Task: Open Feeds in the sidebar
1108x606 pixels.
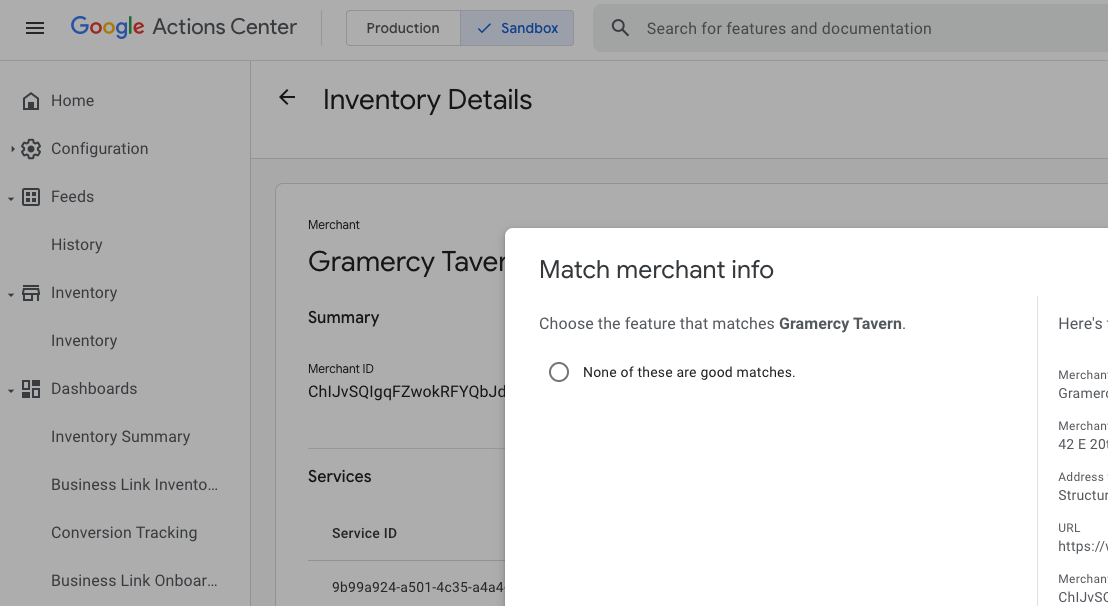Action: click(x=72, y=197)
